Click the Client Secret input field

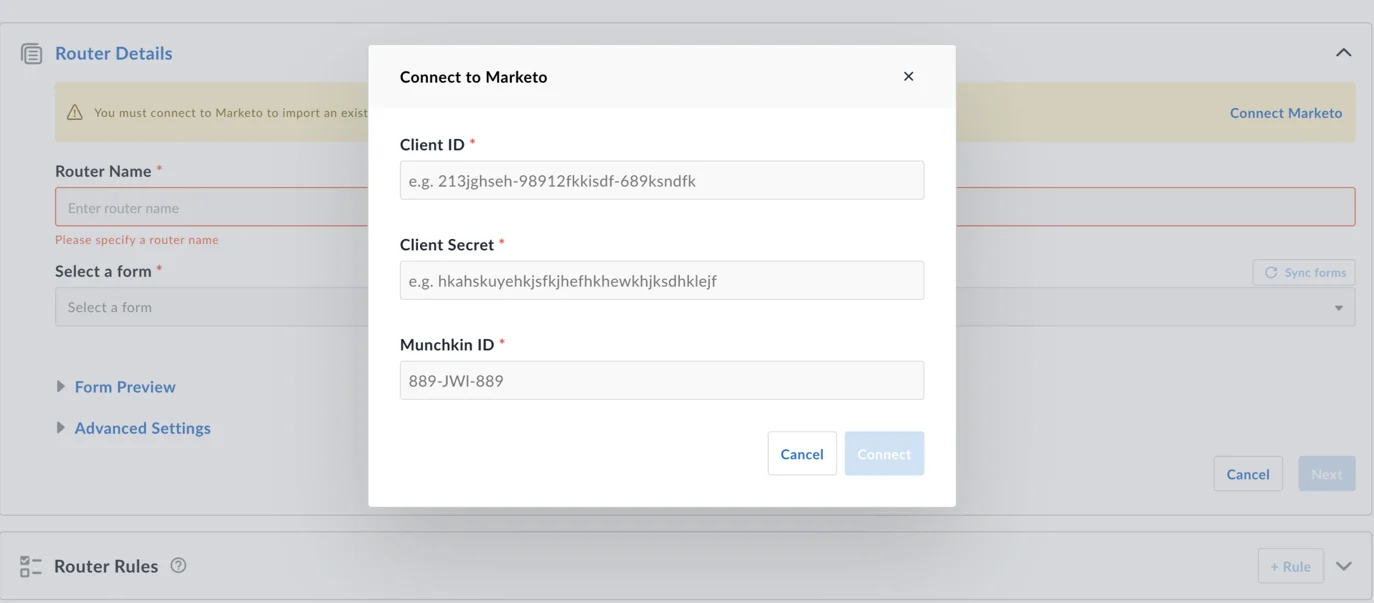coord(661,280)
